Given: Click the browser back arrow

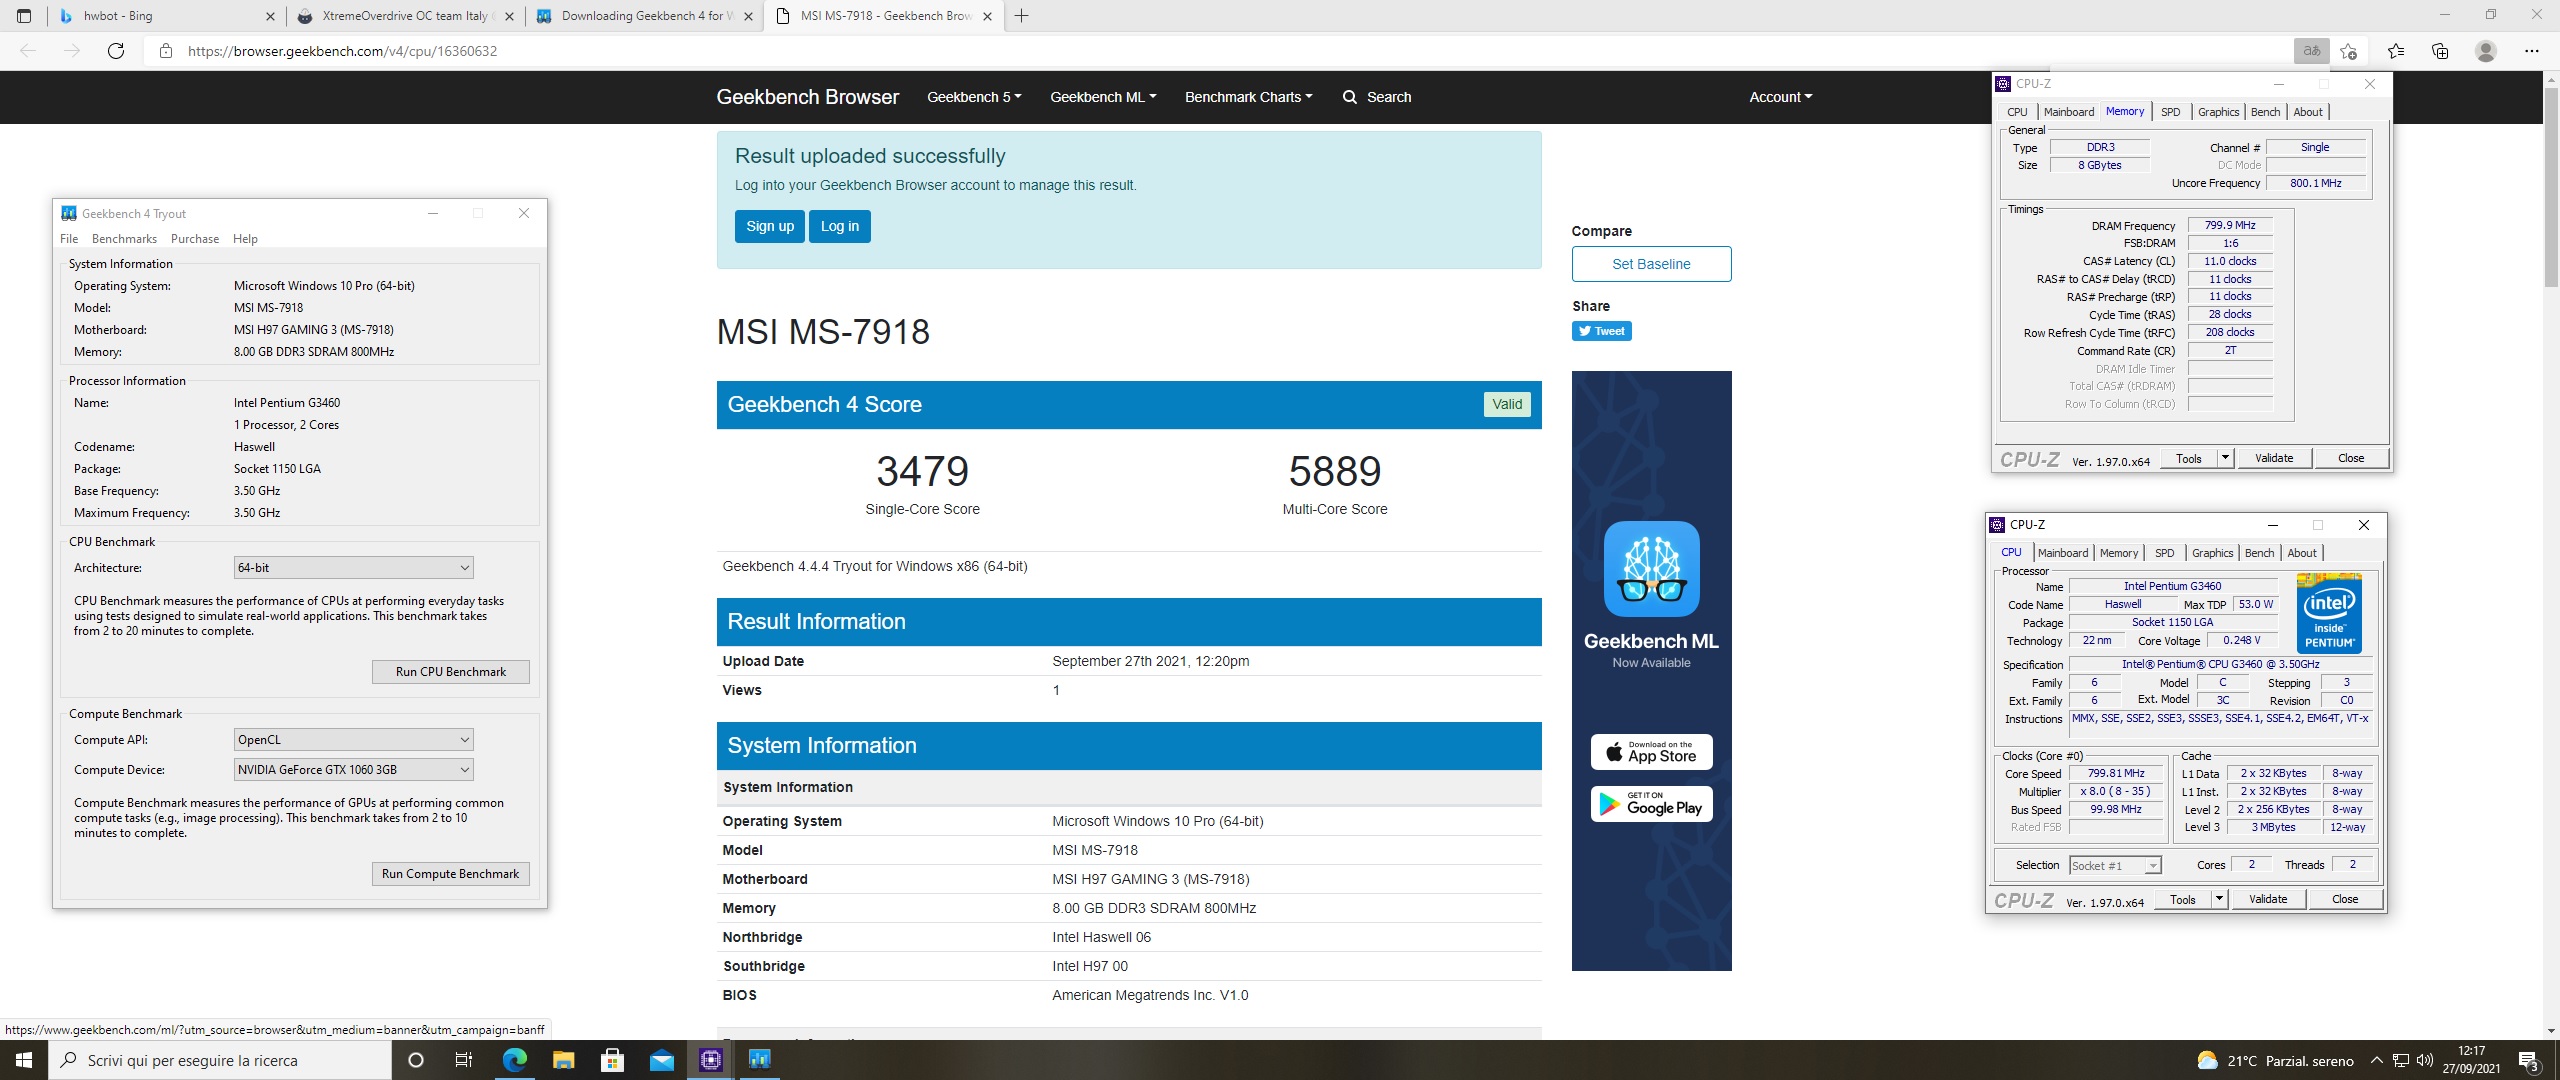Looking at the screenshot, I should (28, 51).
